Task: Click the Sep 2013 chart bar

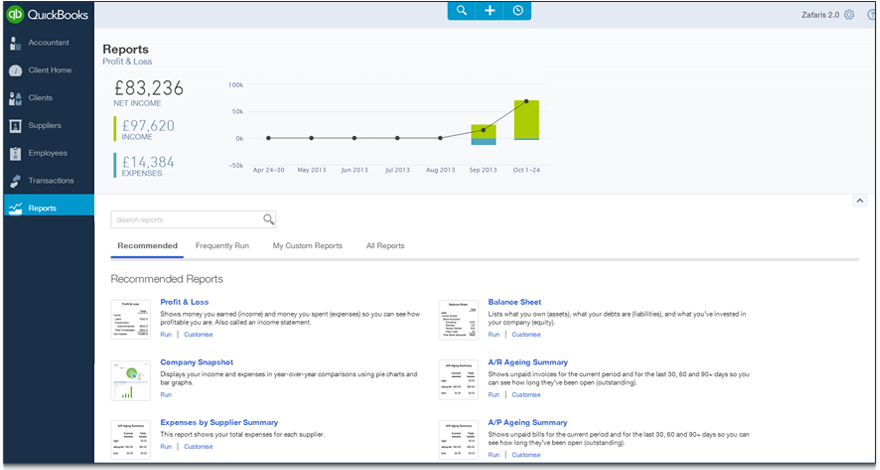Action: coord(483,134)
